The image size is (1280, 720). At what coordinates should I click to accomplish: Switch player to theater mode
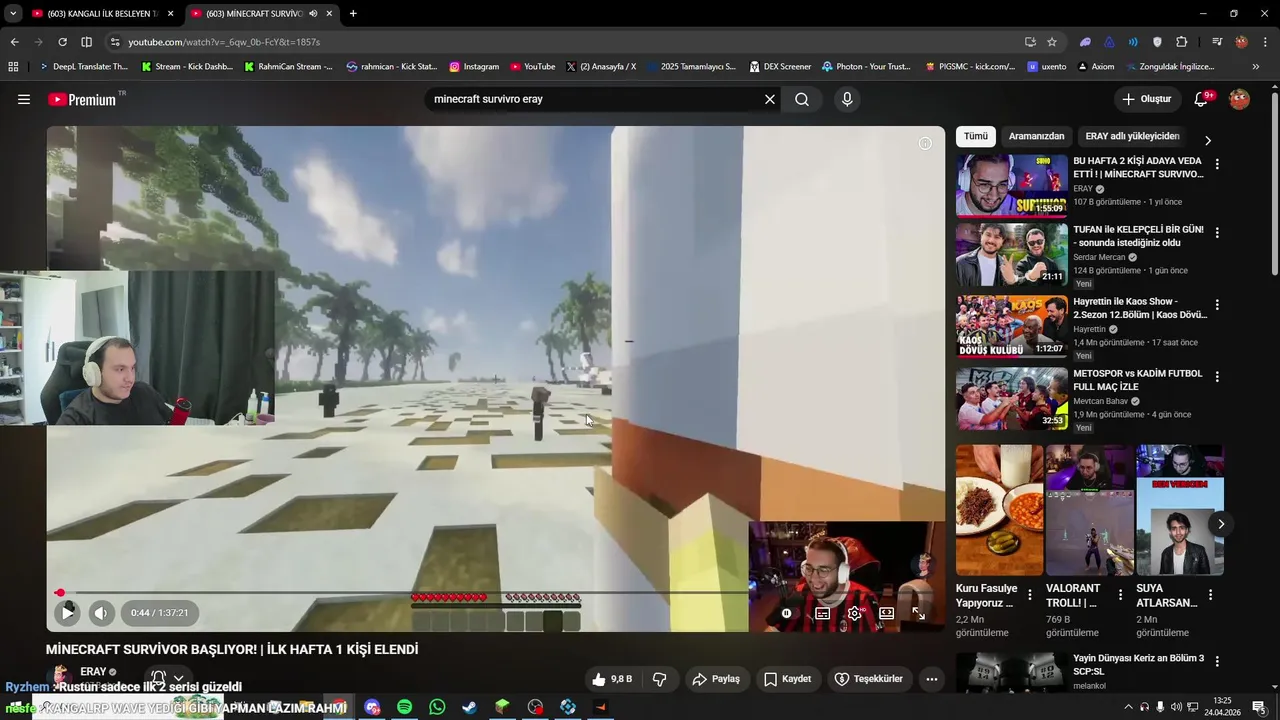click(x=886, y=613)
